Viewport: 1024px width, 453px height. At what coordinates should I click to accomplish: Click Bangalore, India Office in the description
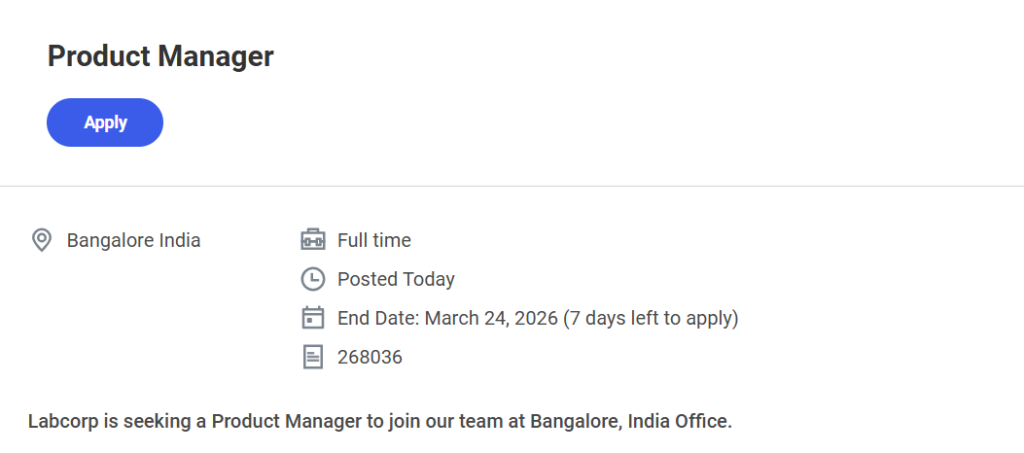631,421
